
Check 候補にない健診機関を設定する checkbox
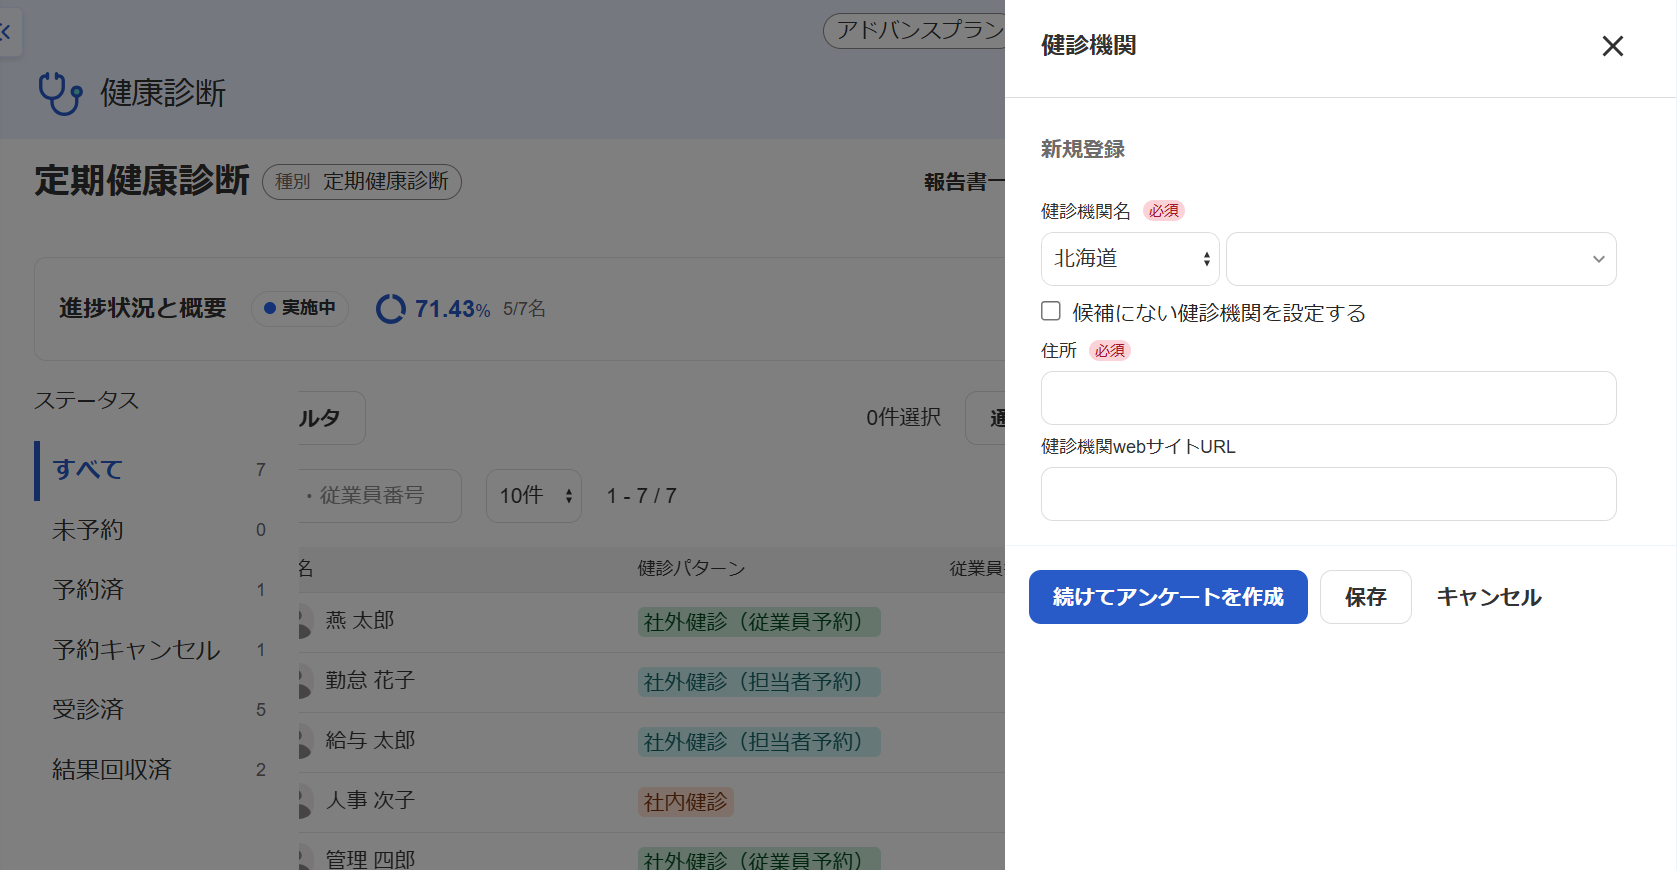click(1051, 311)
